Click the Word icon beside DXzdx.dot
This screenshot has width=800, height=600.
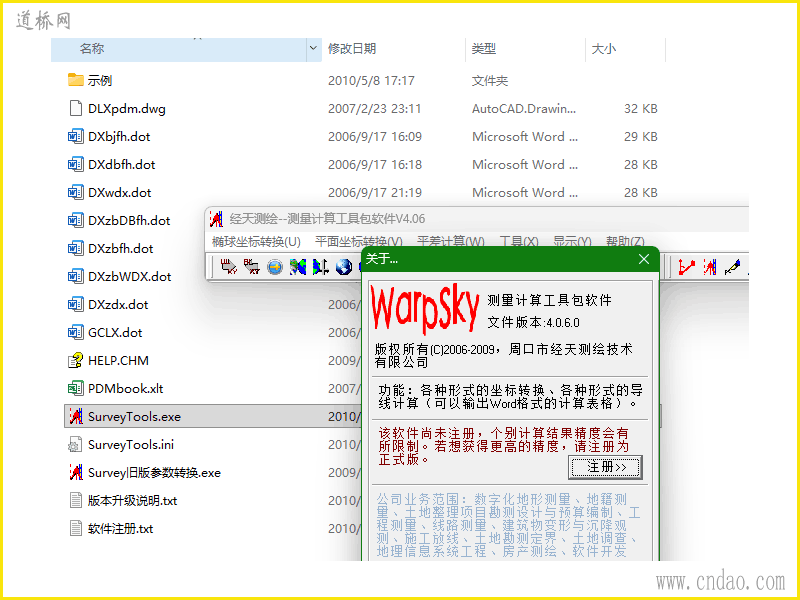76,305
